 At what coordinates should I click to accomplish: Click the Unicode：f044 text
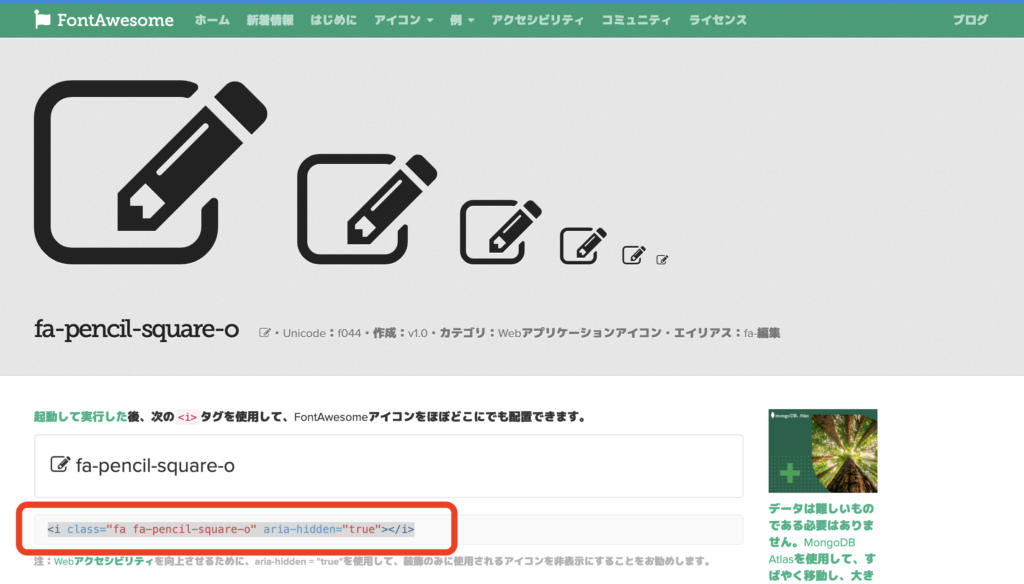tap(322, 333)
